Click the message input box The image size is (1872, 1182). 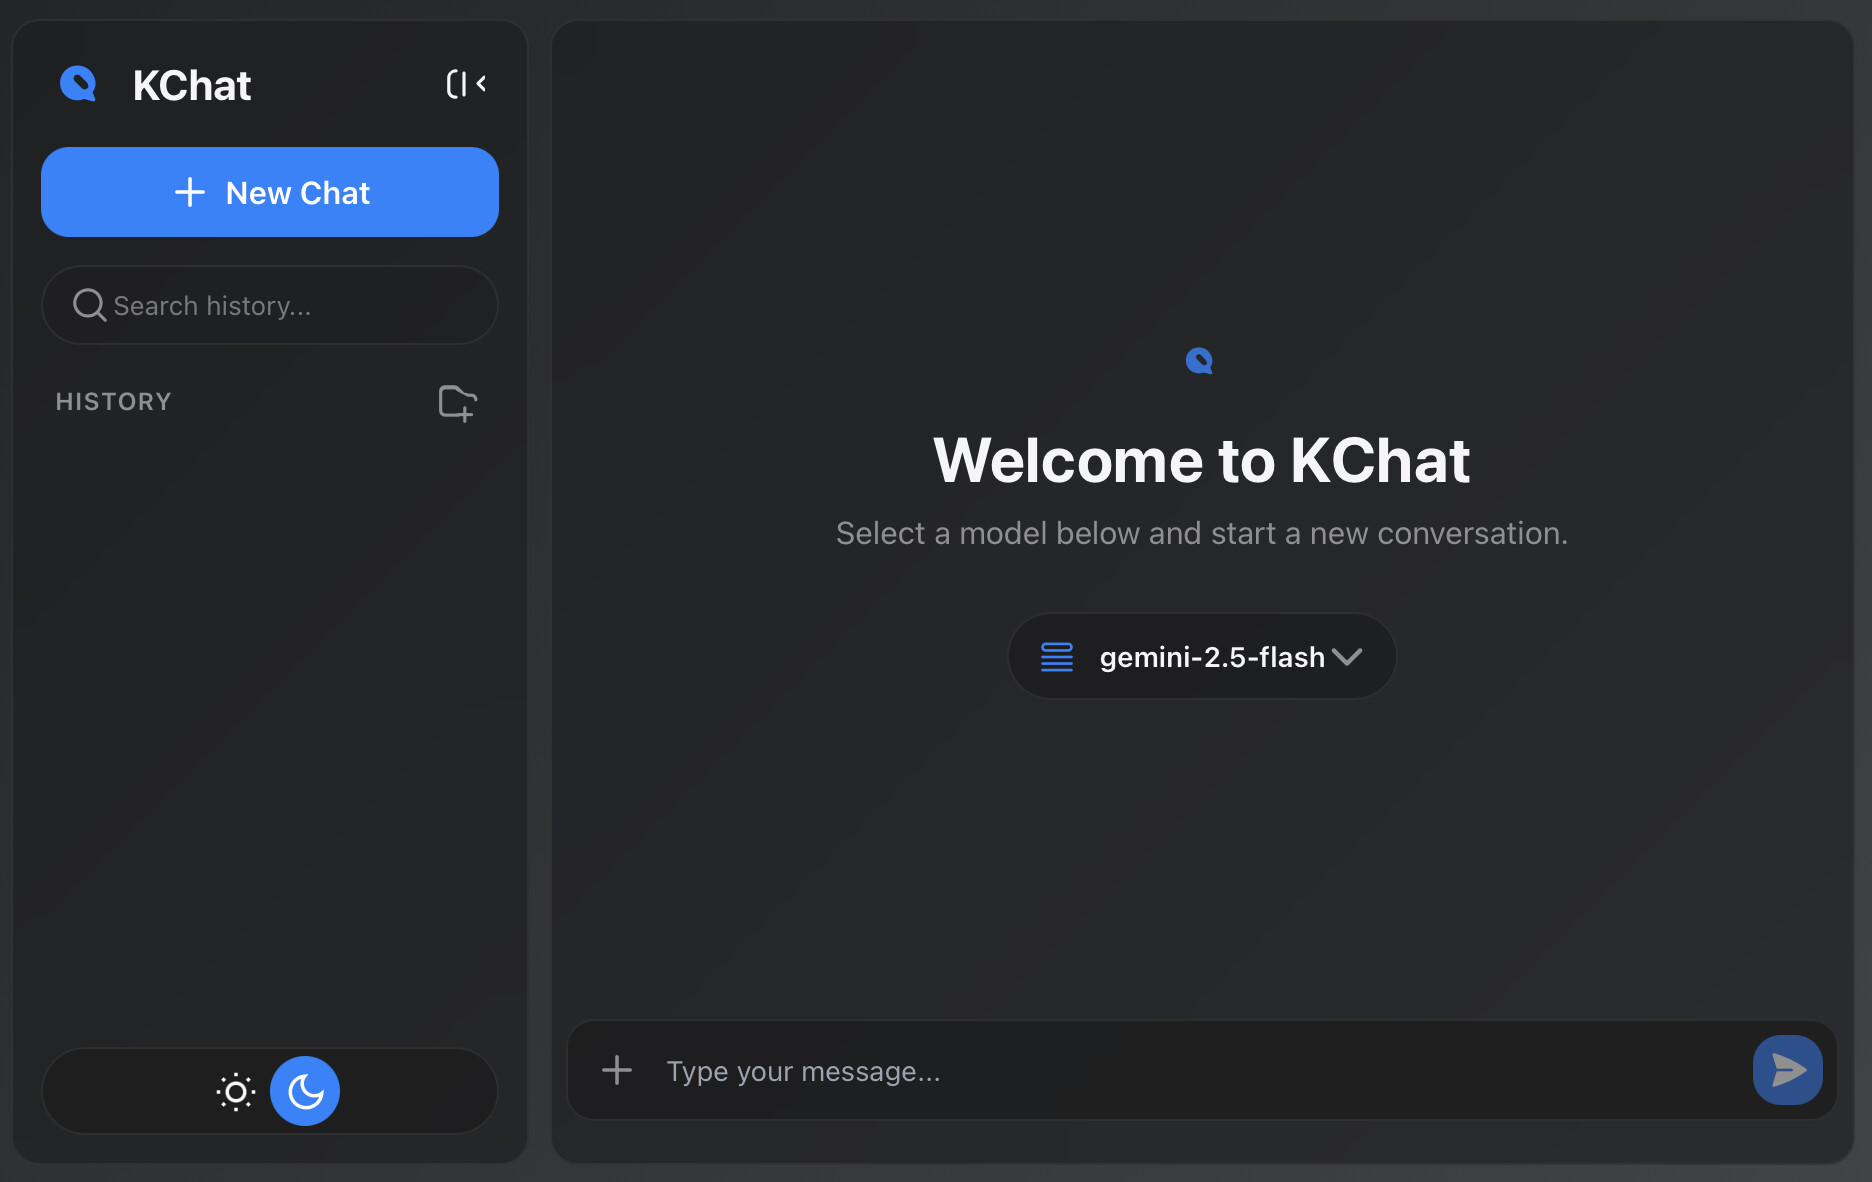pyautogui.click(x=1202, y=1071)
